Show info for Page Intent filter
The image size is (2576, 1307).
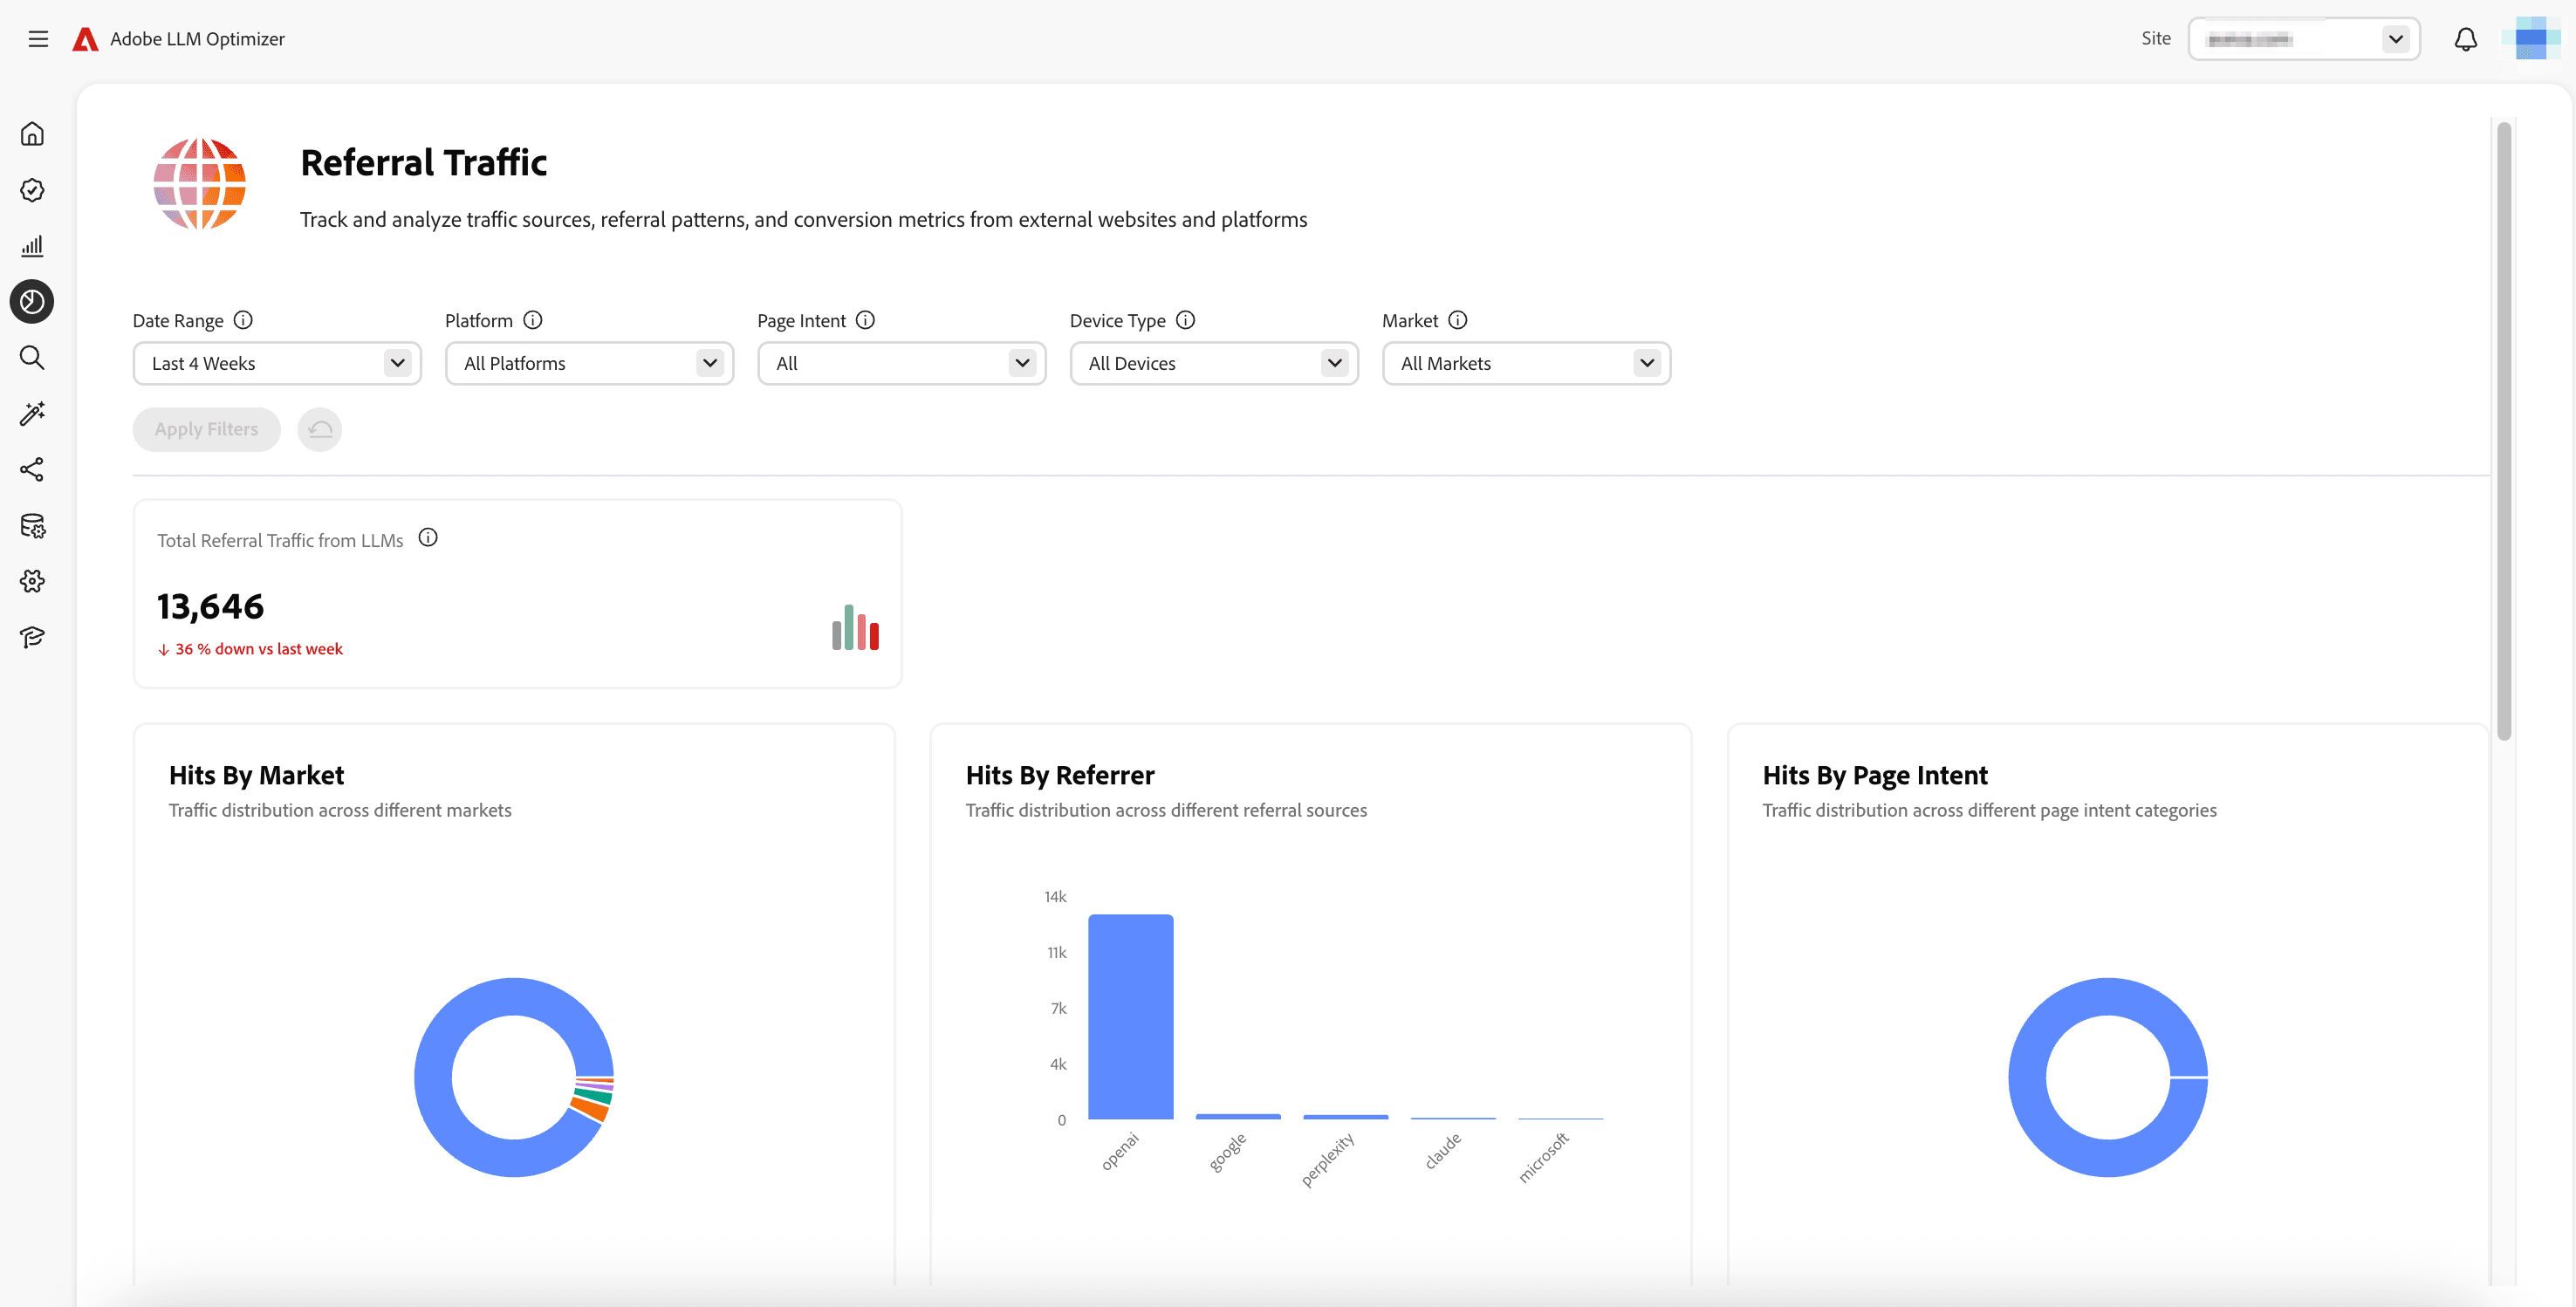[x=865, y=320]
